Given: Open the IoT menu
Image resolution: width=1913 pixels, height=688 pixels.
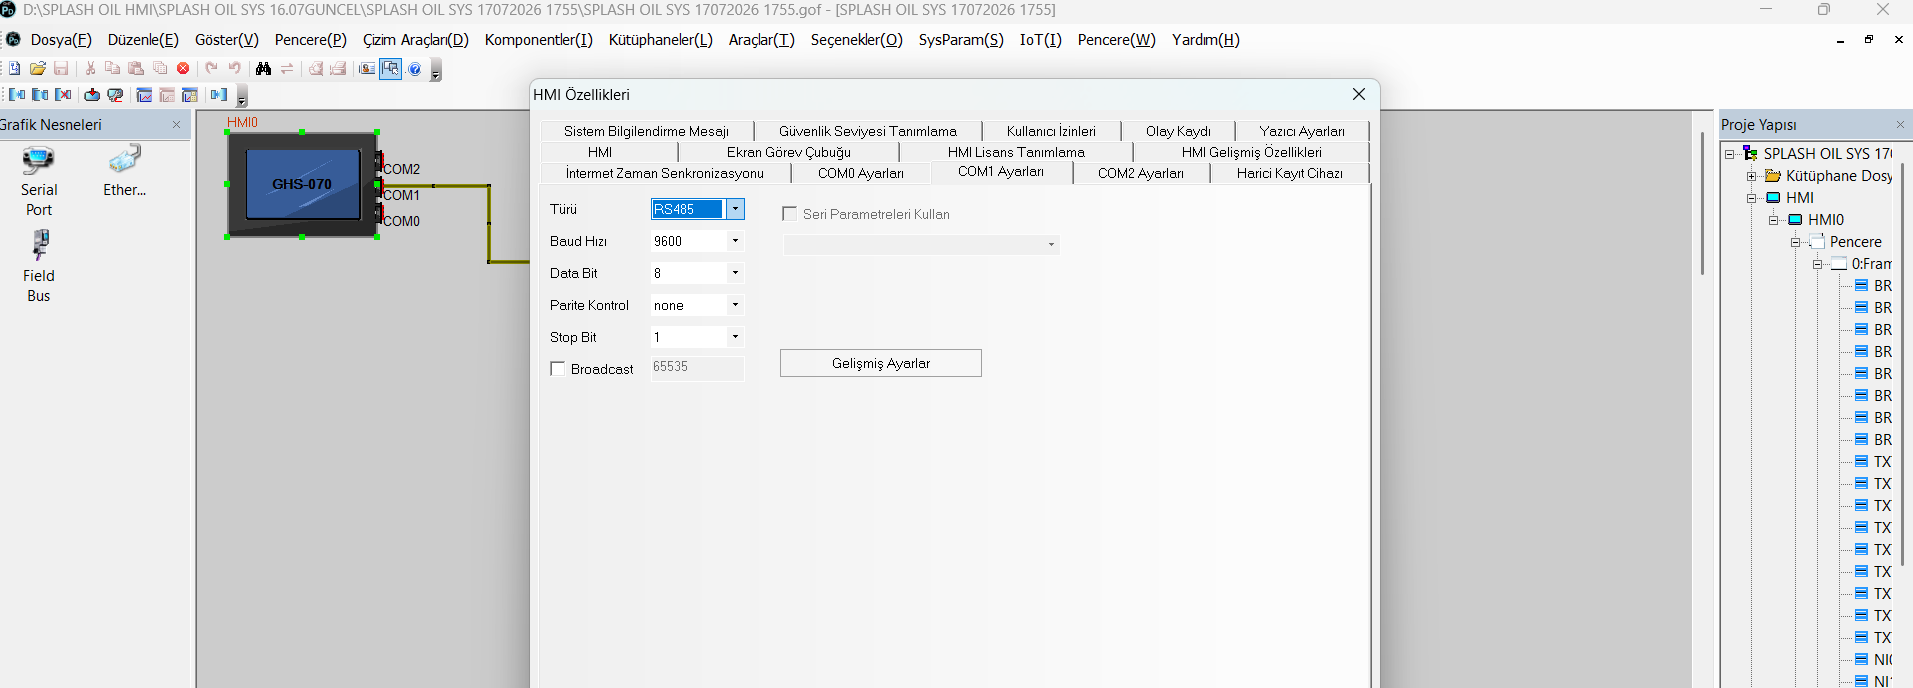Looking at the screenshot, I should coord(1041,40).
